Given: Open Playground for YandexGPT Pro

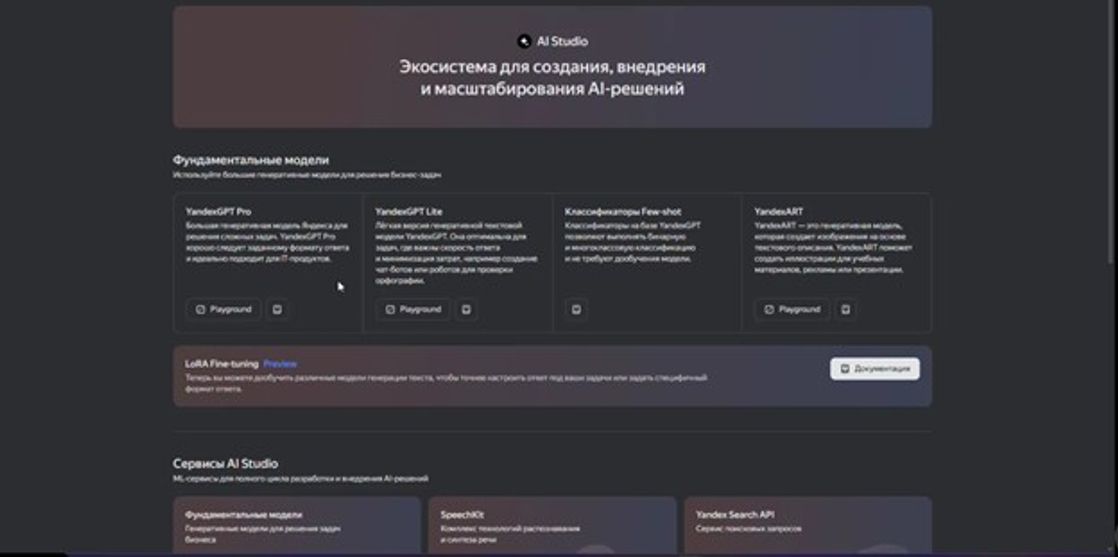Looking at the screenshot, I should (224, 310).
